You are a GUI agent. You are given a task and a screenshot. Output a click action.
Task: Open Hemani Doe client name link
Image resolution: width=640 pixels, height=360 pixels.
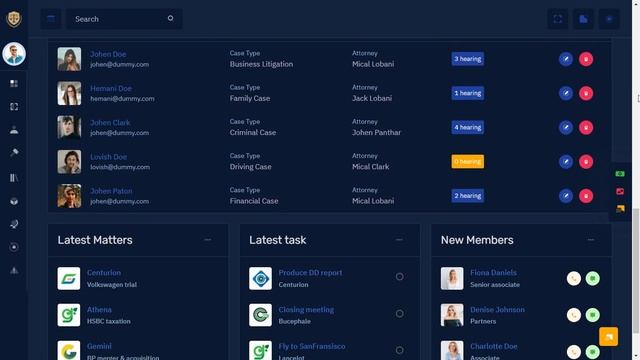pos(111,88)
